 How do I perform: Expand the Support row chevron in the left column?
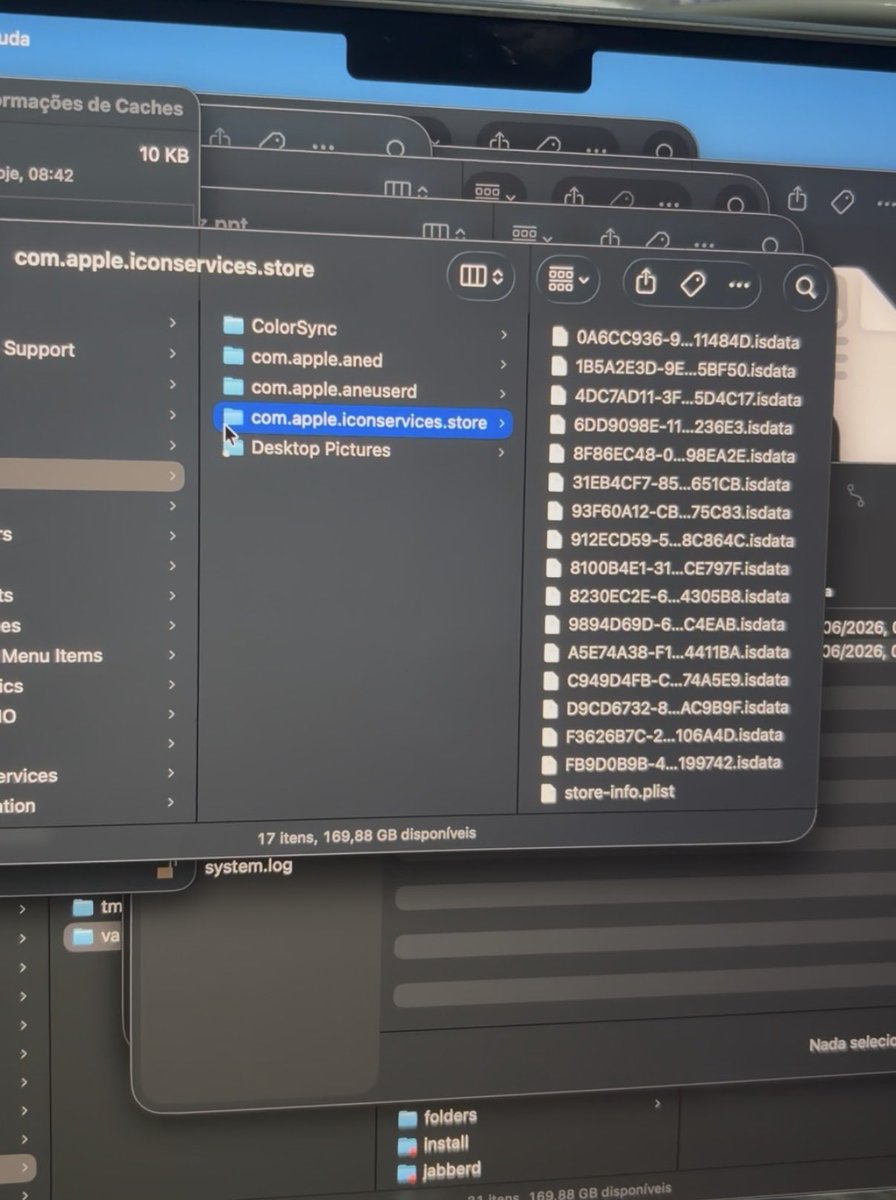click(x=173, y=353)
